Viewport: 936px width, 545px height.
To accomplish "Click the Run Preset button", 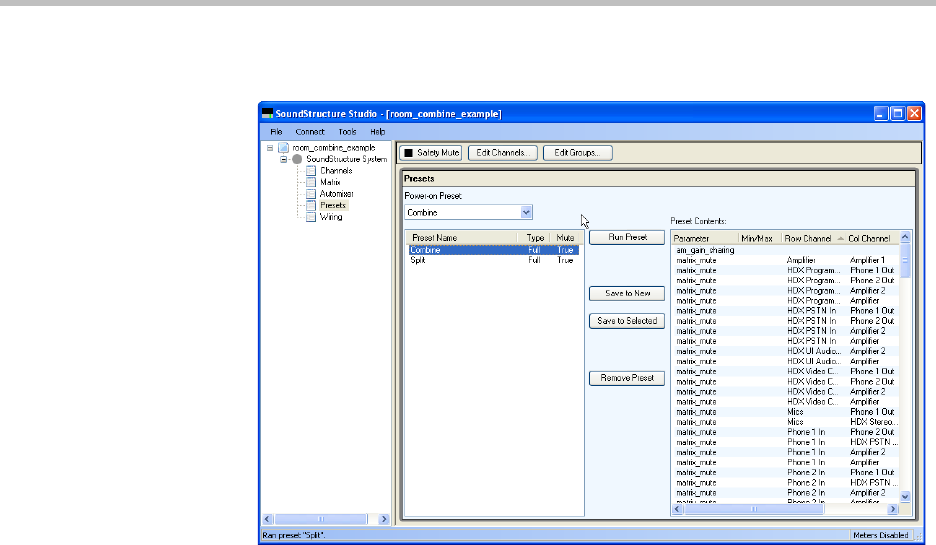I will [626, 238].
